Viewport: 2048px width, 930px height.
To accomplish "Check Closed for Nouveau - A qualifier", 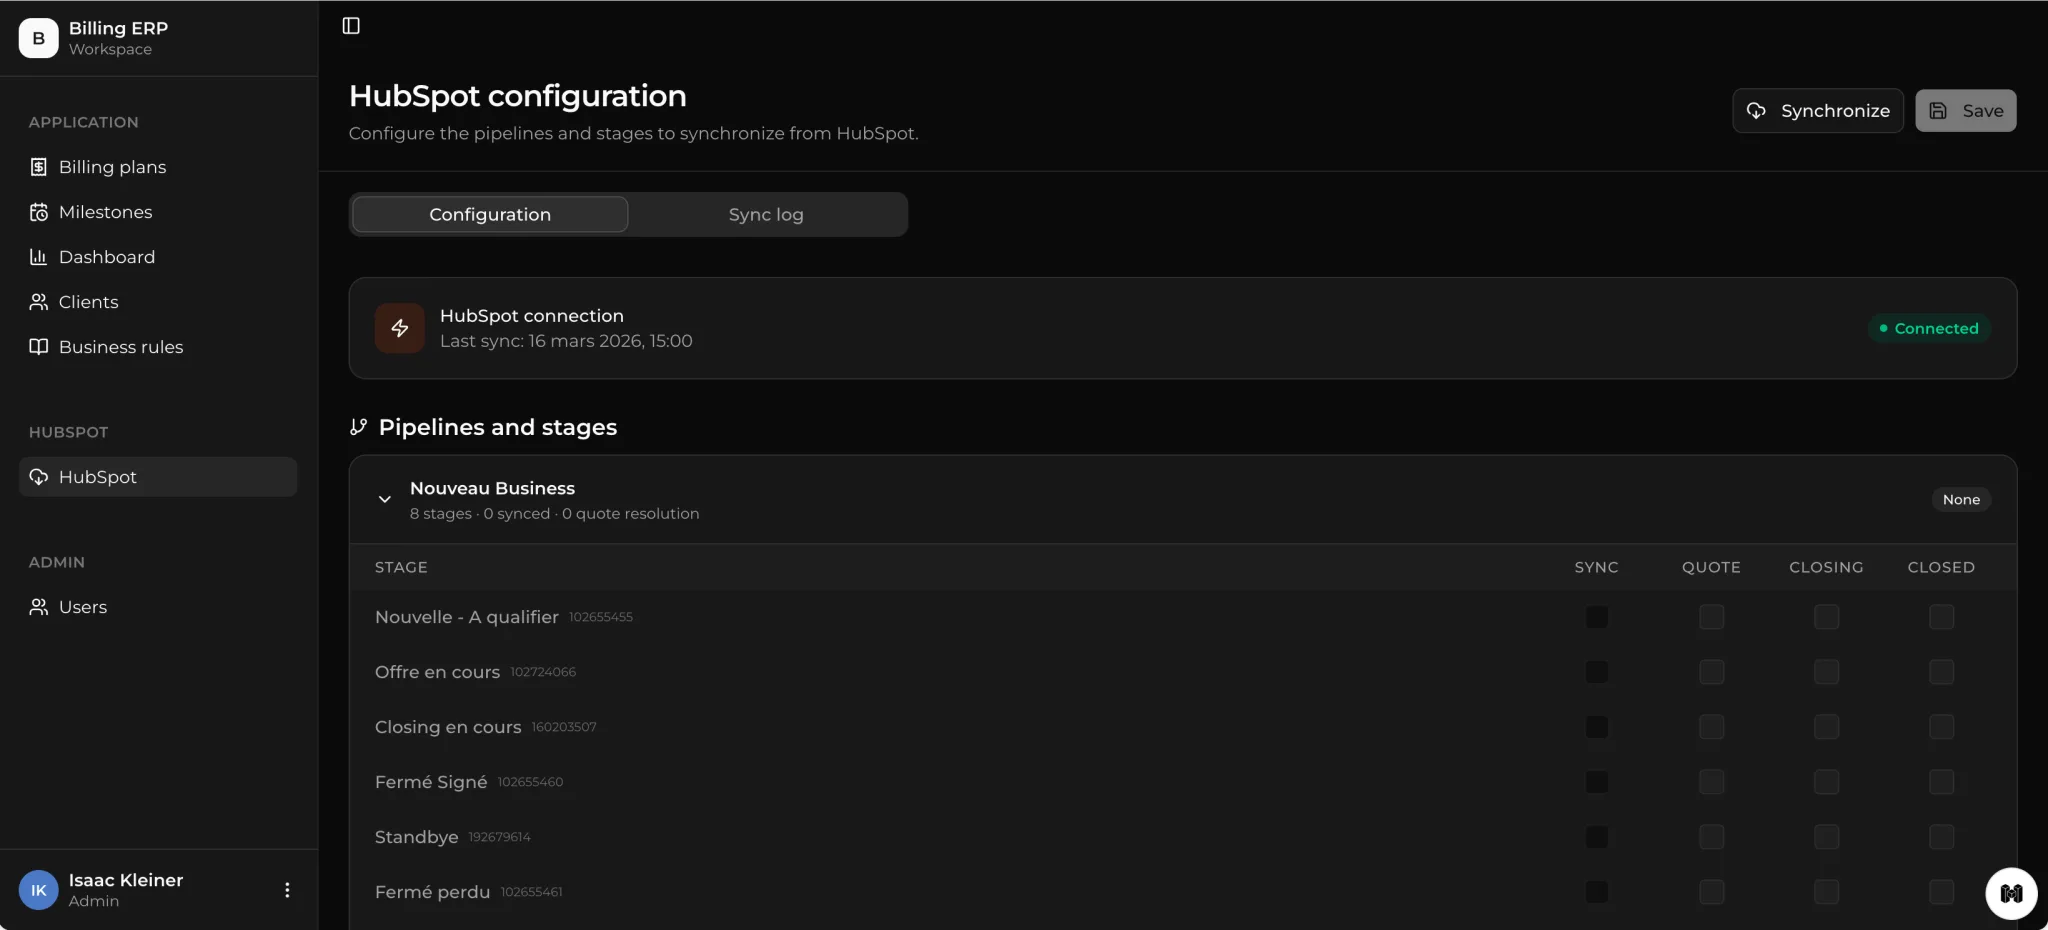I will pos(1942,617).
